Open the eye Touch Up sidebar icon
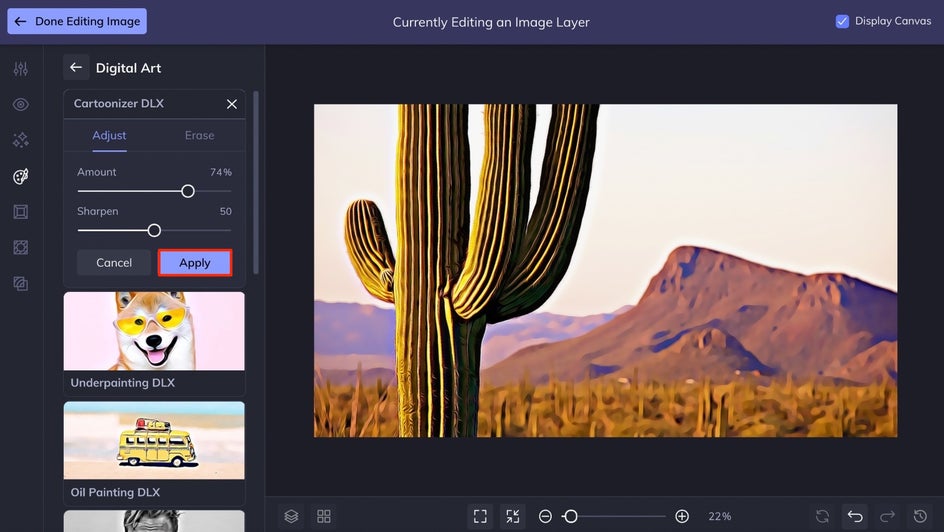 point(20,105)
